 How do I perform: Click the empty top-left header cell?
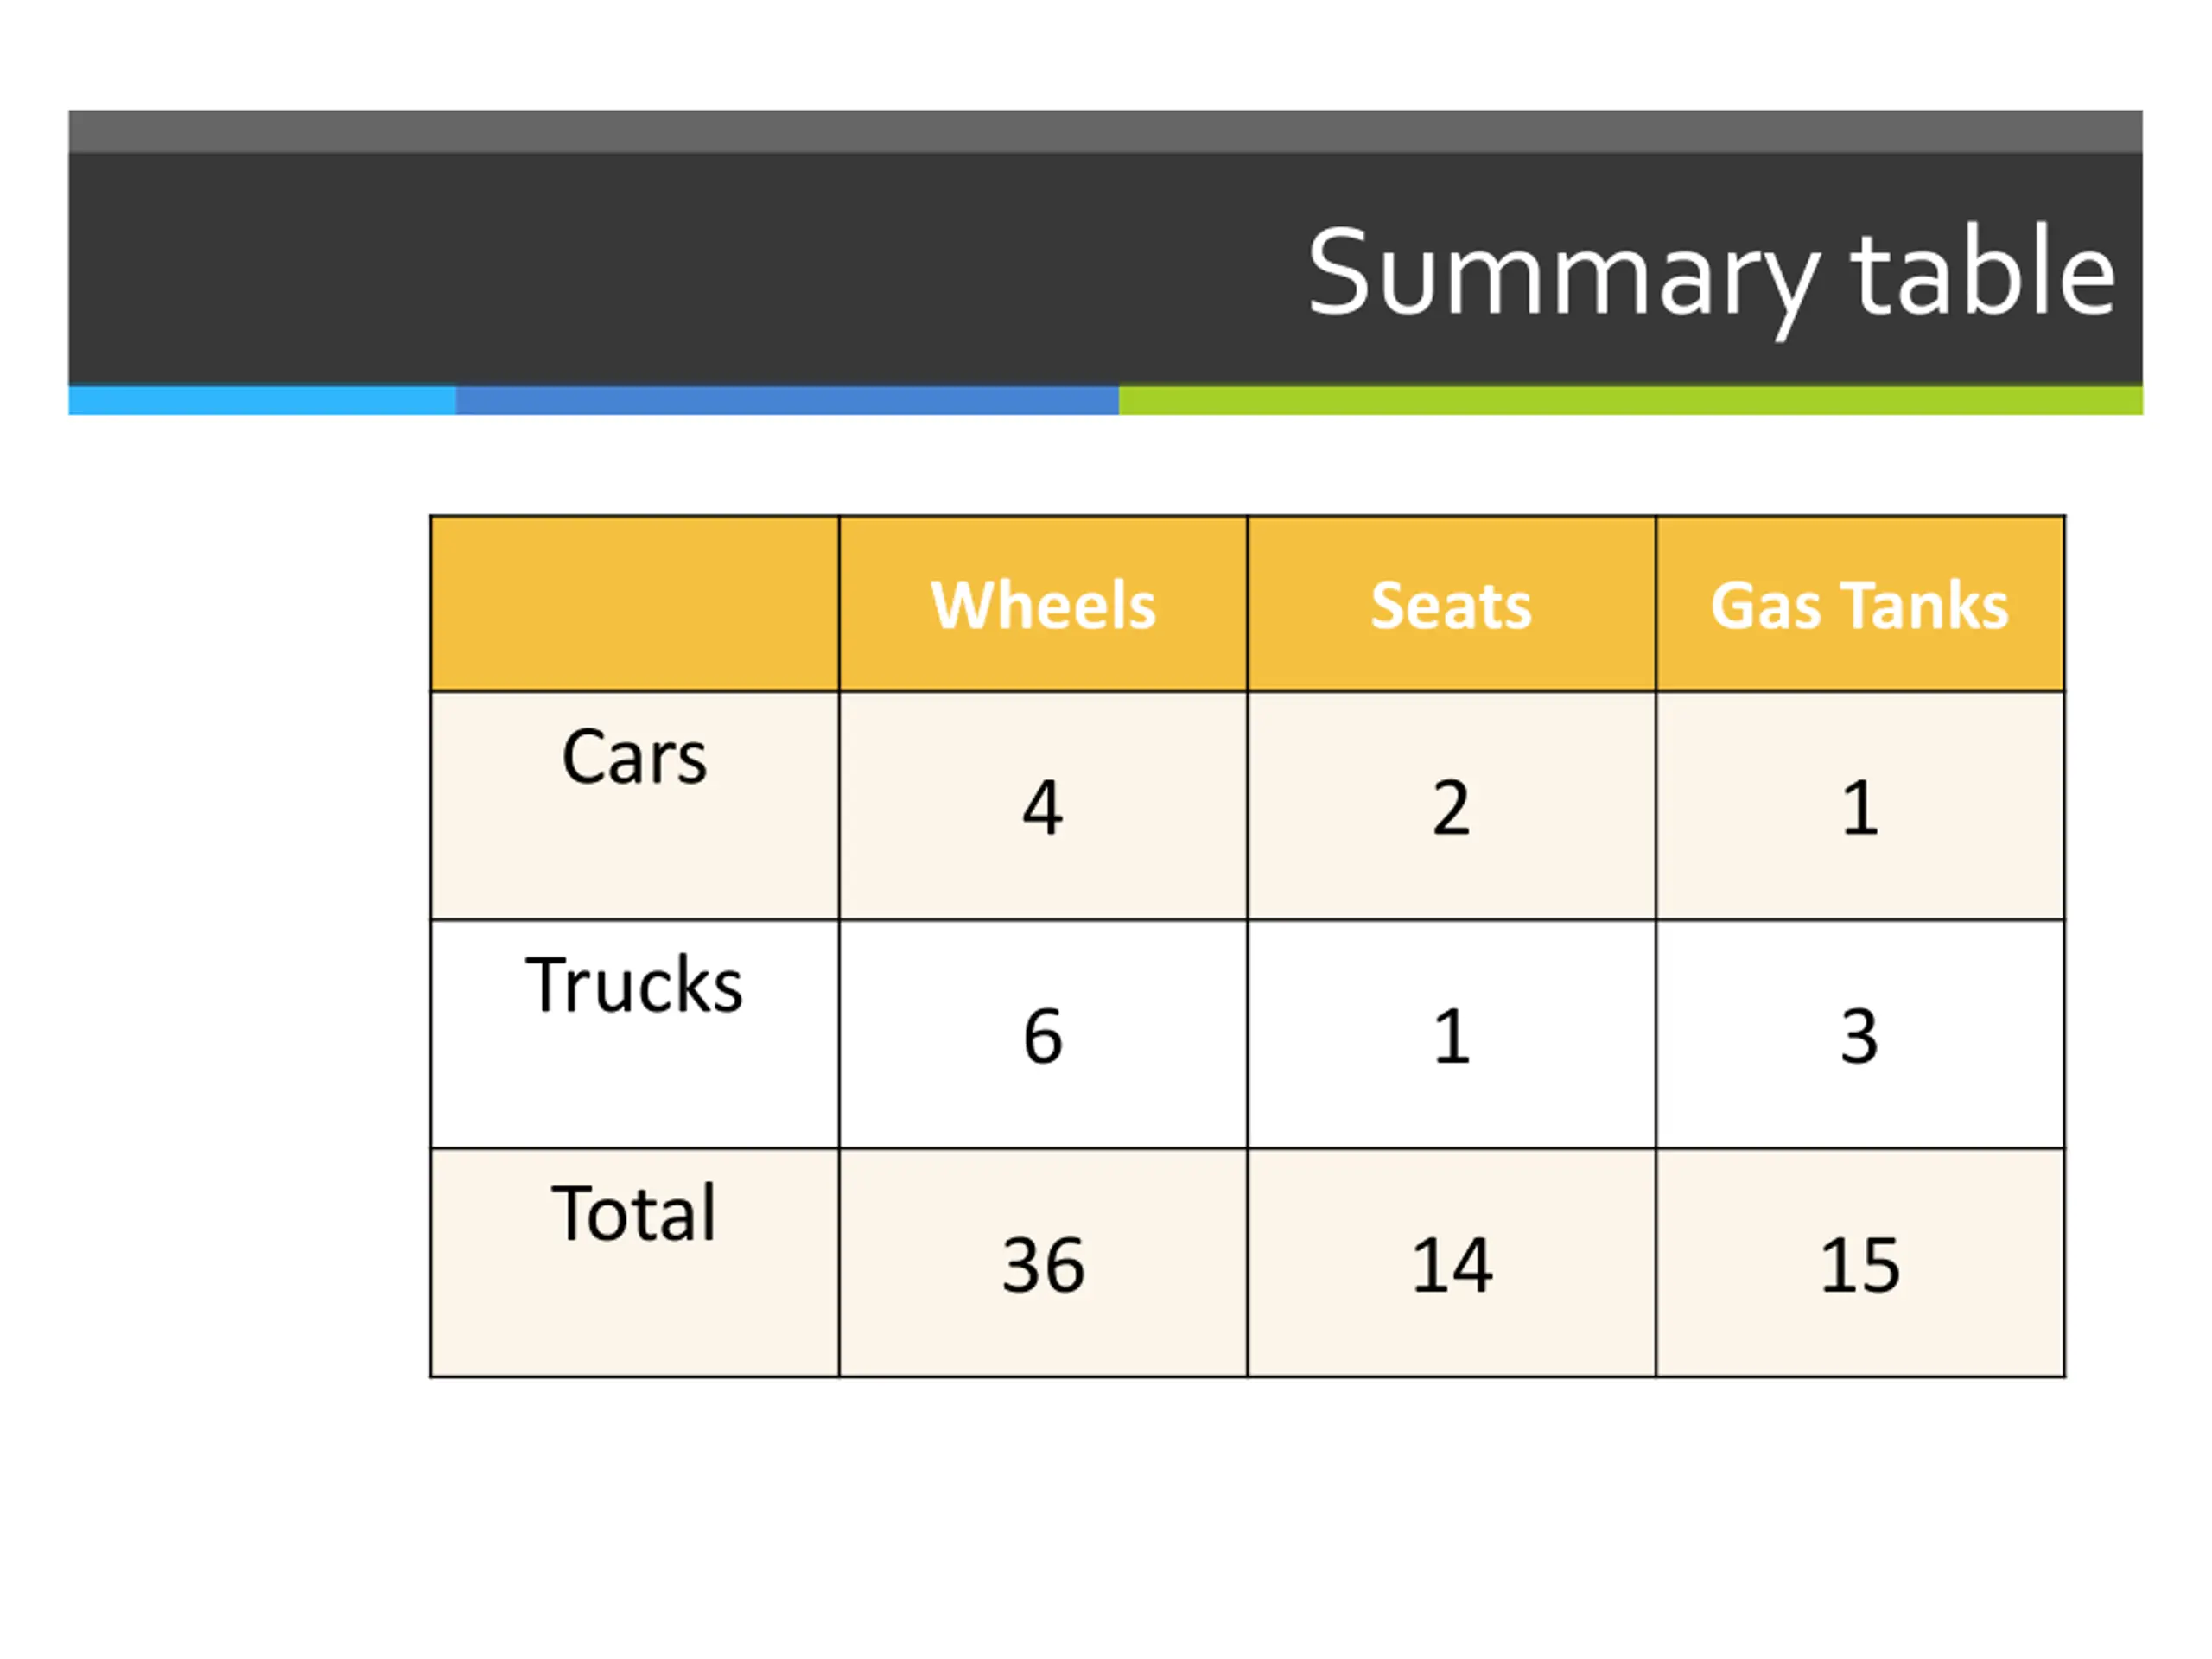[x=634, y=604]
